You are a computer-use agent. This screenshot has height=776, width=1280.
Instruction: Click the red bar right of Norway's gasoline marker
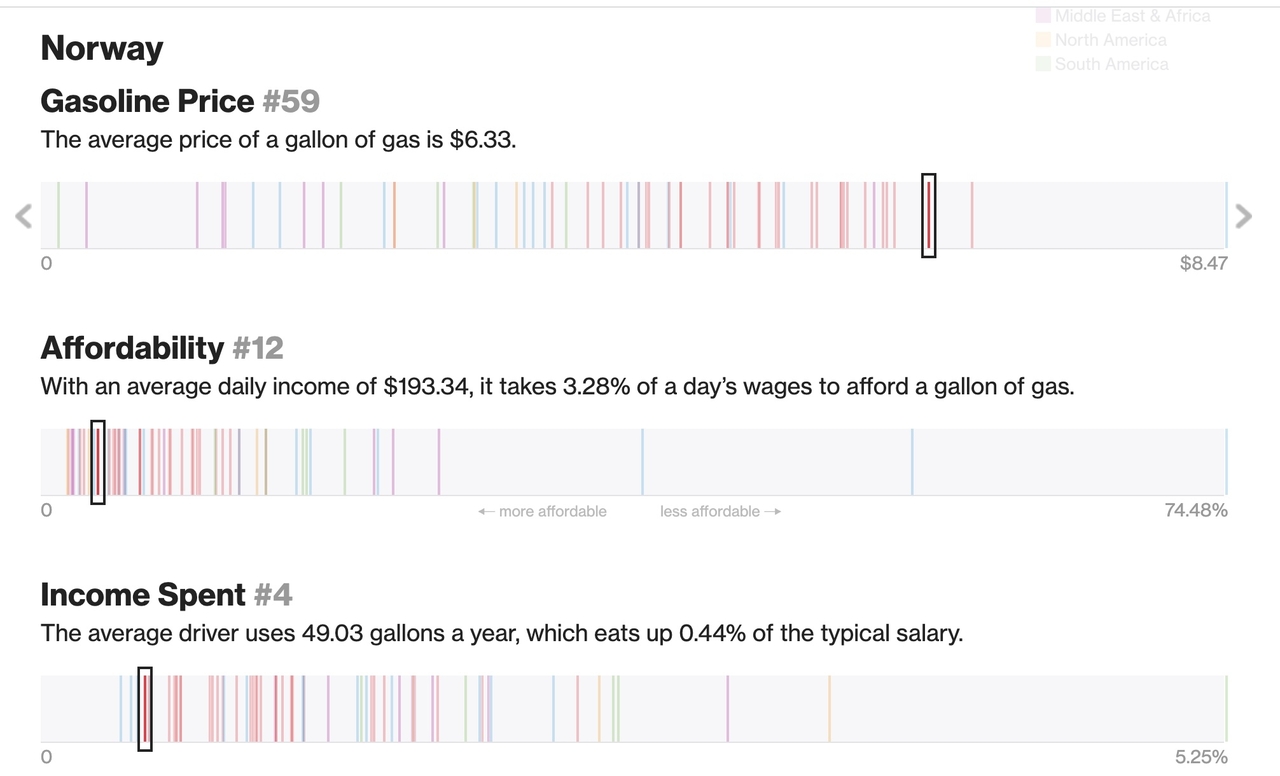click(971, 215)
